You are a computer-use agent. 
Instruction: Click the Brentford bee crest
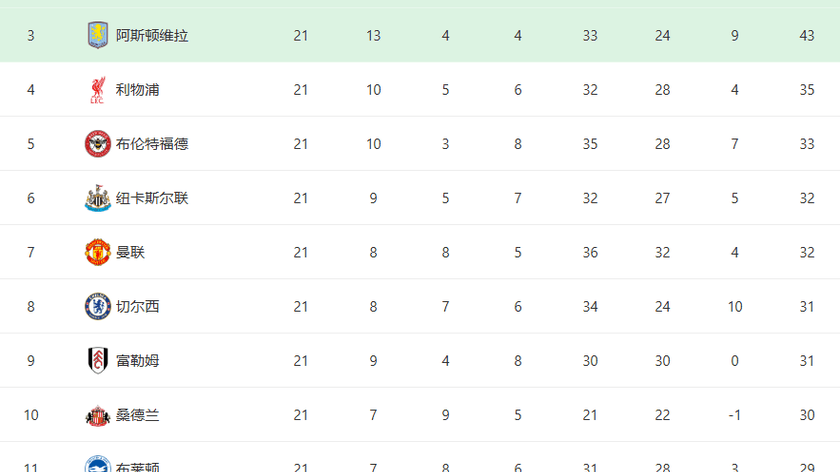click(x=97, y=144)
